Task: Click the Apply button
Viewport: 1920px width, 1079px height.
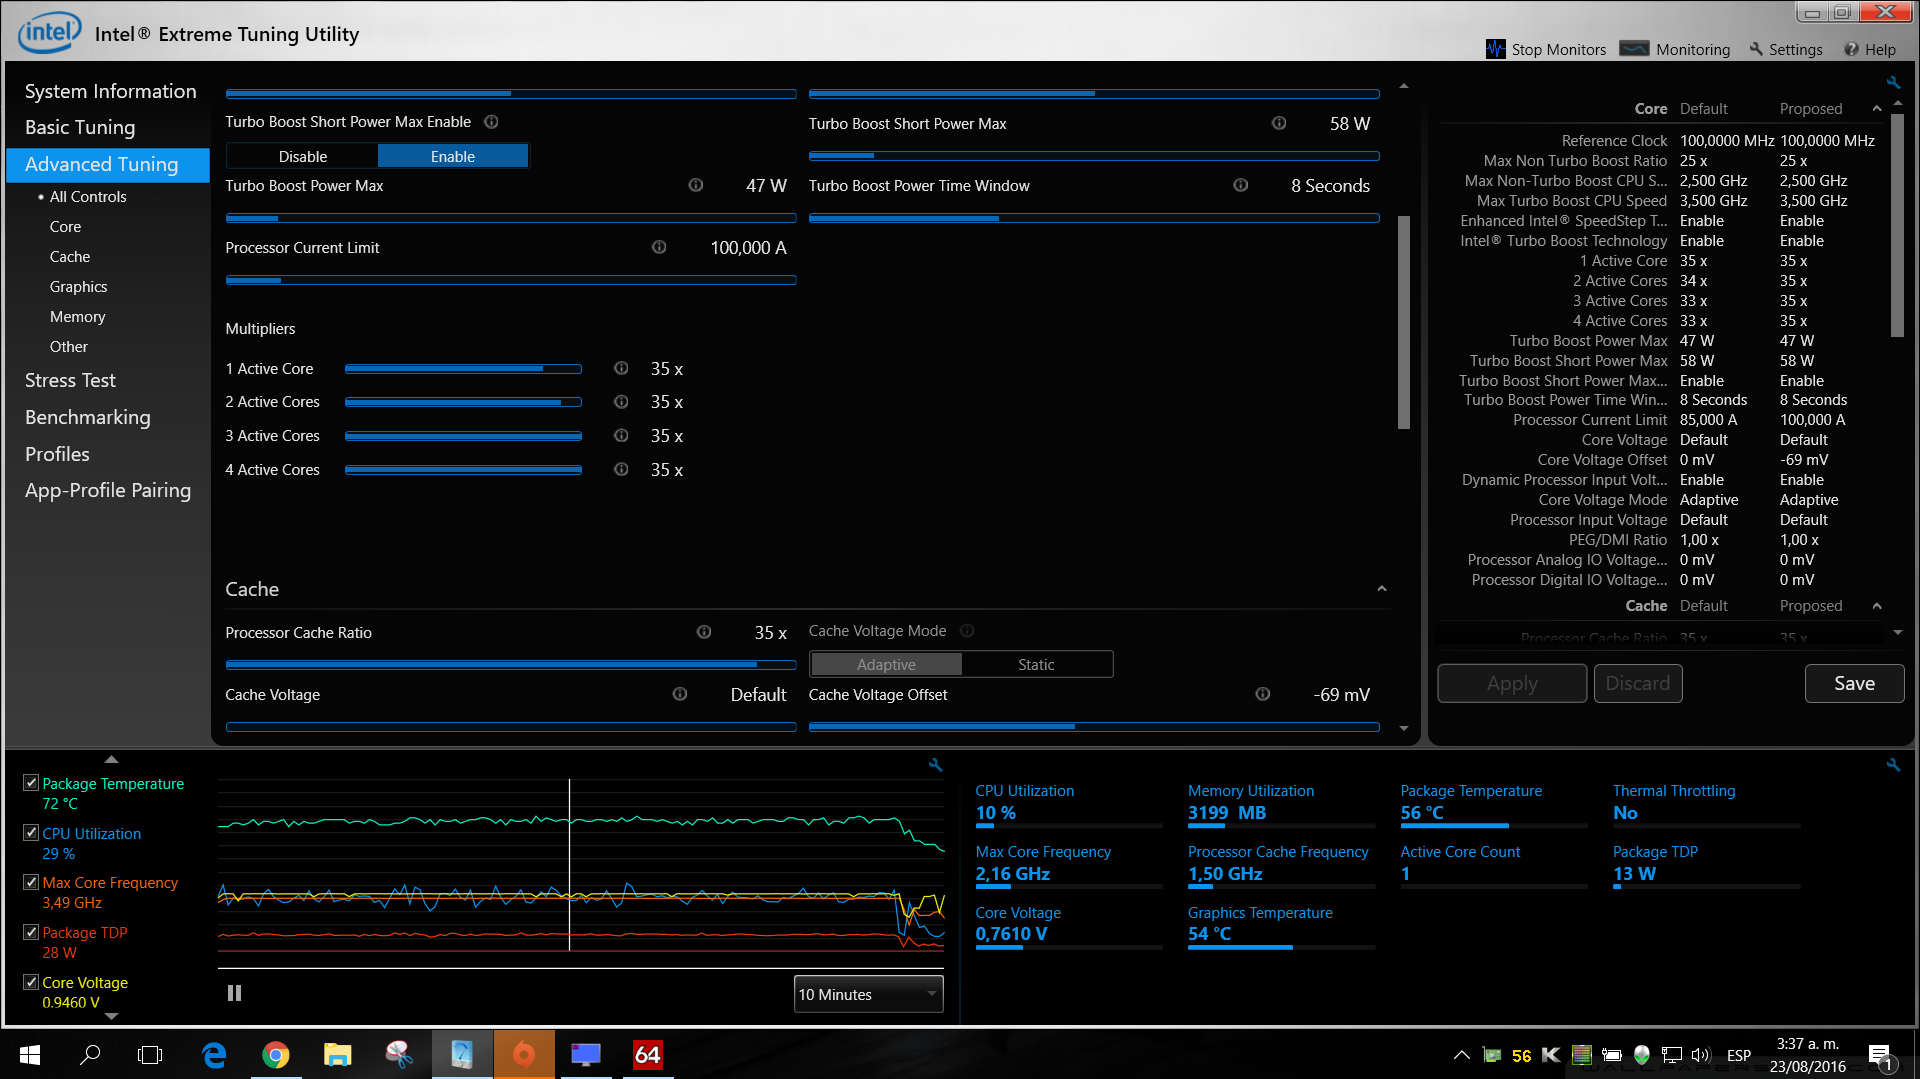Action: pos(1511,684)
